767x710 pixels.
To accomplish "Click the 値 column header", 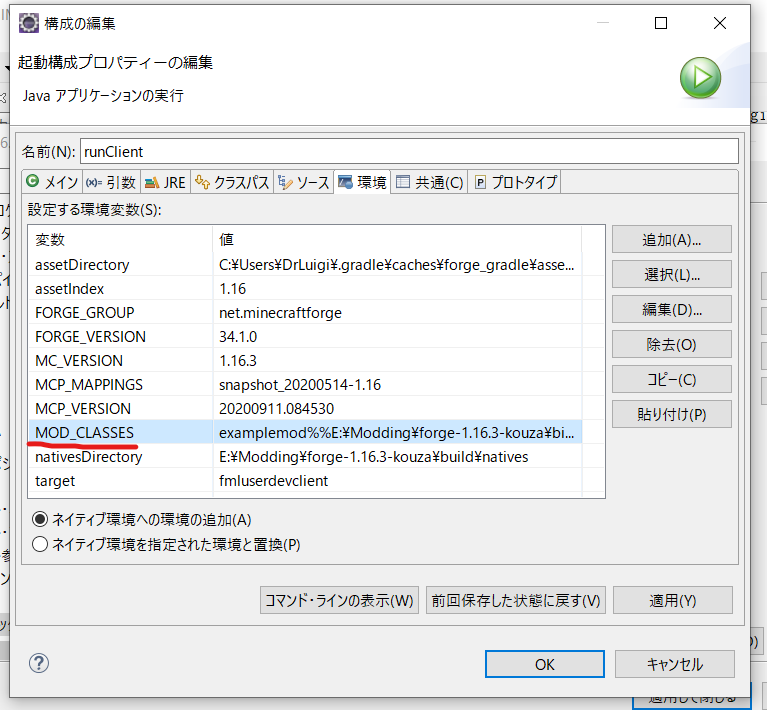I will [397, 239].
